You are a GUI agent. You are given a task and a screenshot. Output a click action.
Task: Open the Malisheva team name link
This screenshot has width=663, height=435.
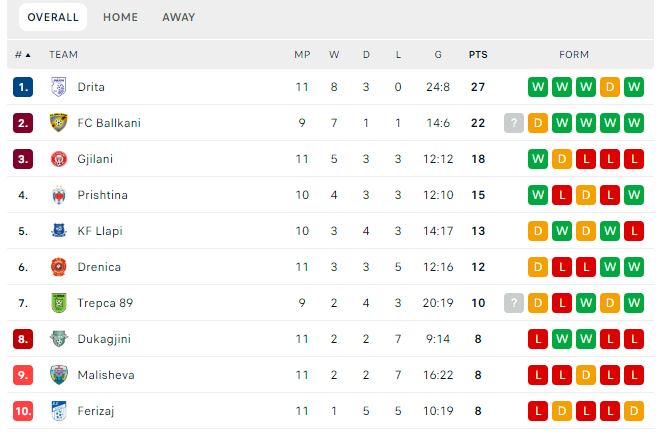[x=106, y=375]
